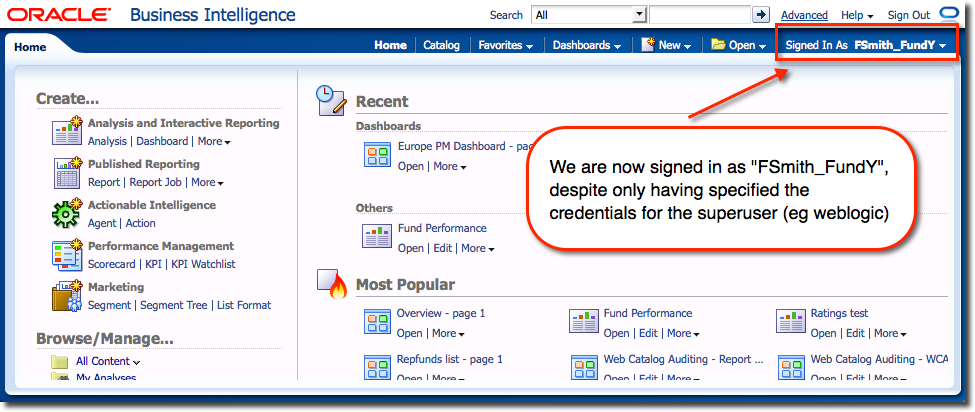Click the Scorecard link under Performance Management
The image size is (975, 412).
point(111,264)
